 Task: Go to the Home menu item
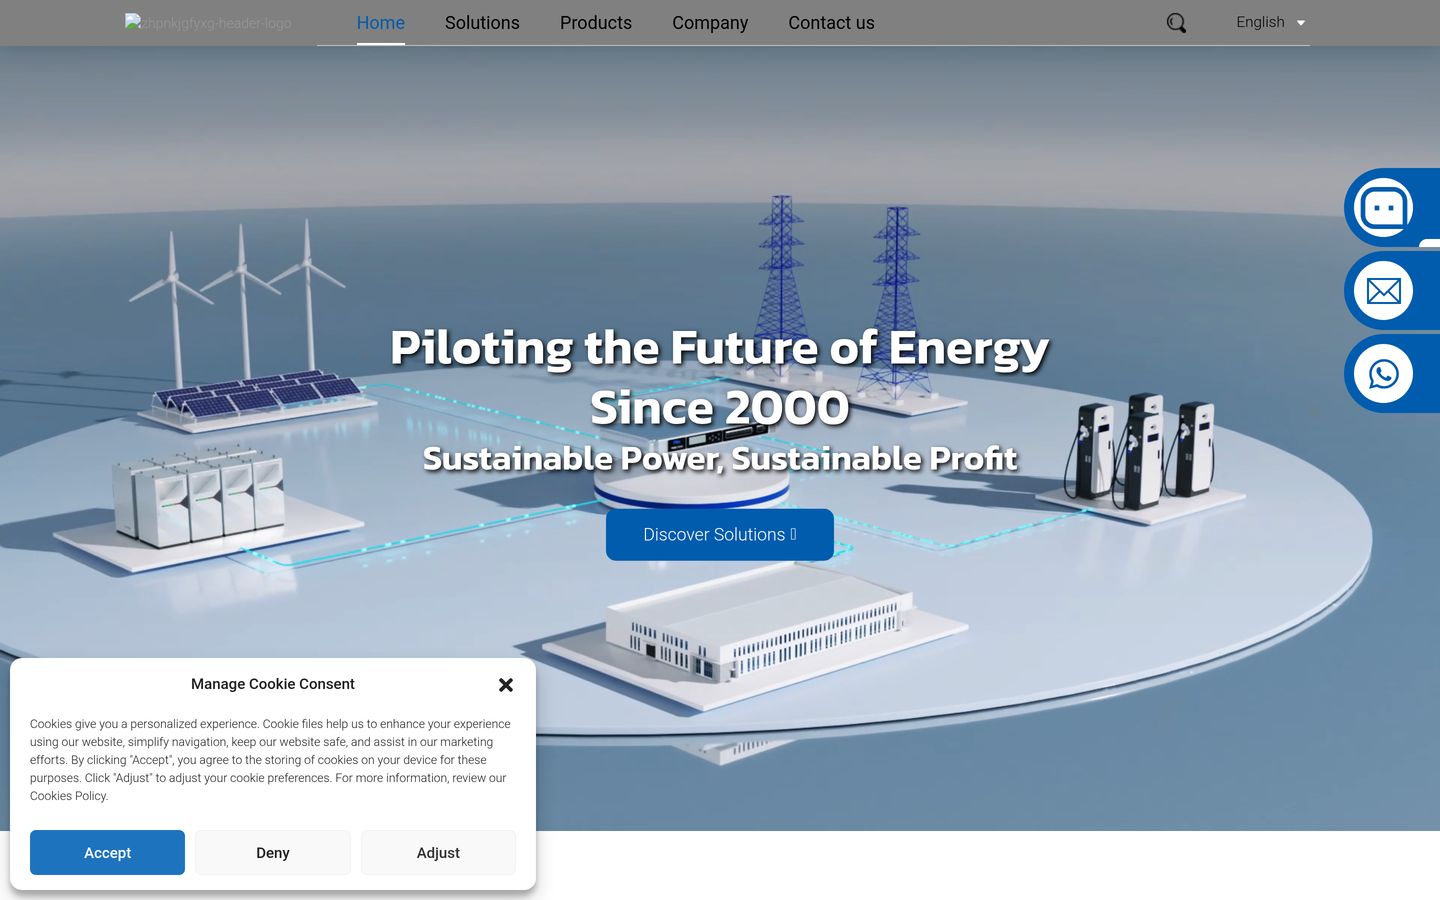point(381,23)
